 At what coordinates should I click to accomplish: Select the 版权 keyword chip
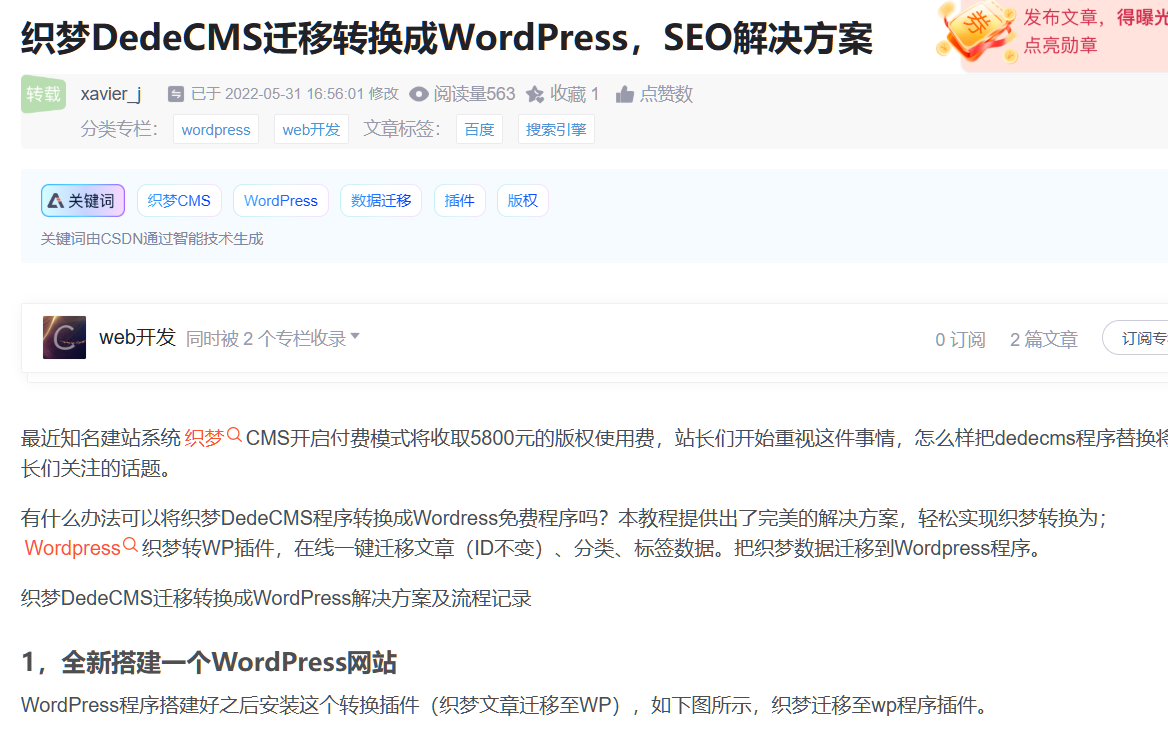coord(523,200)
